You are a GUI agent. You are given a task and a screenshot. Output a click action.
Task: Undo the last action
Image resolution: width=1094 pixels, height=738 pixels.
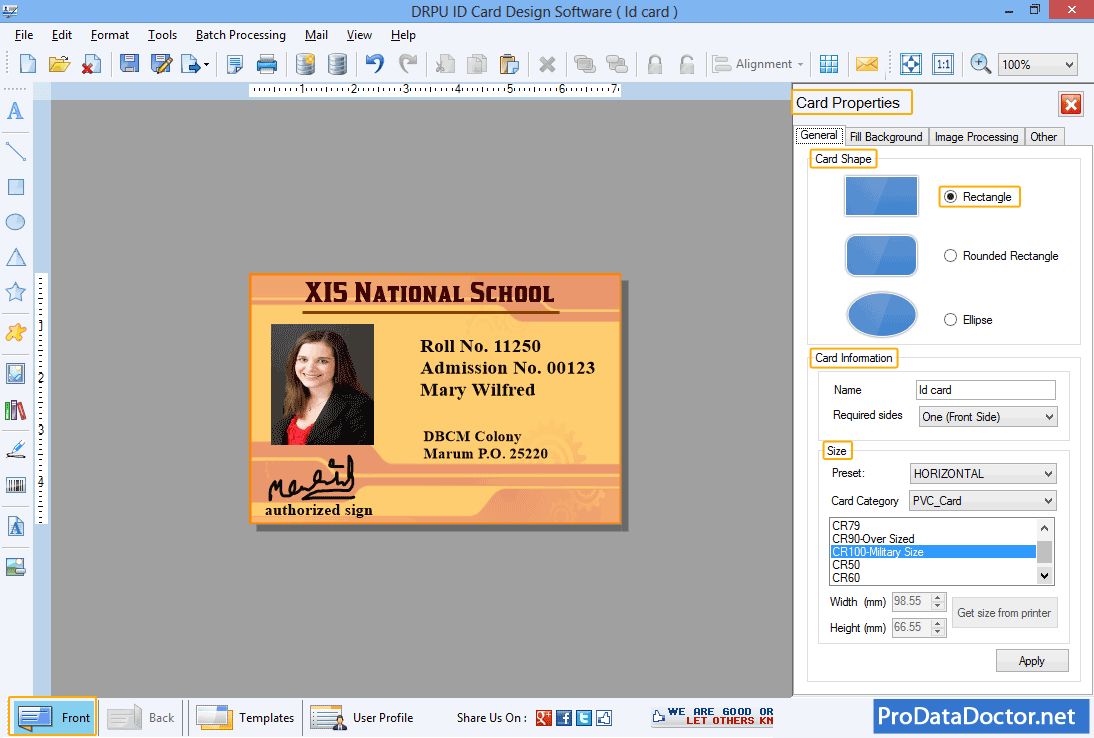[374, 65]
